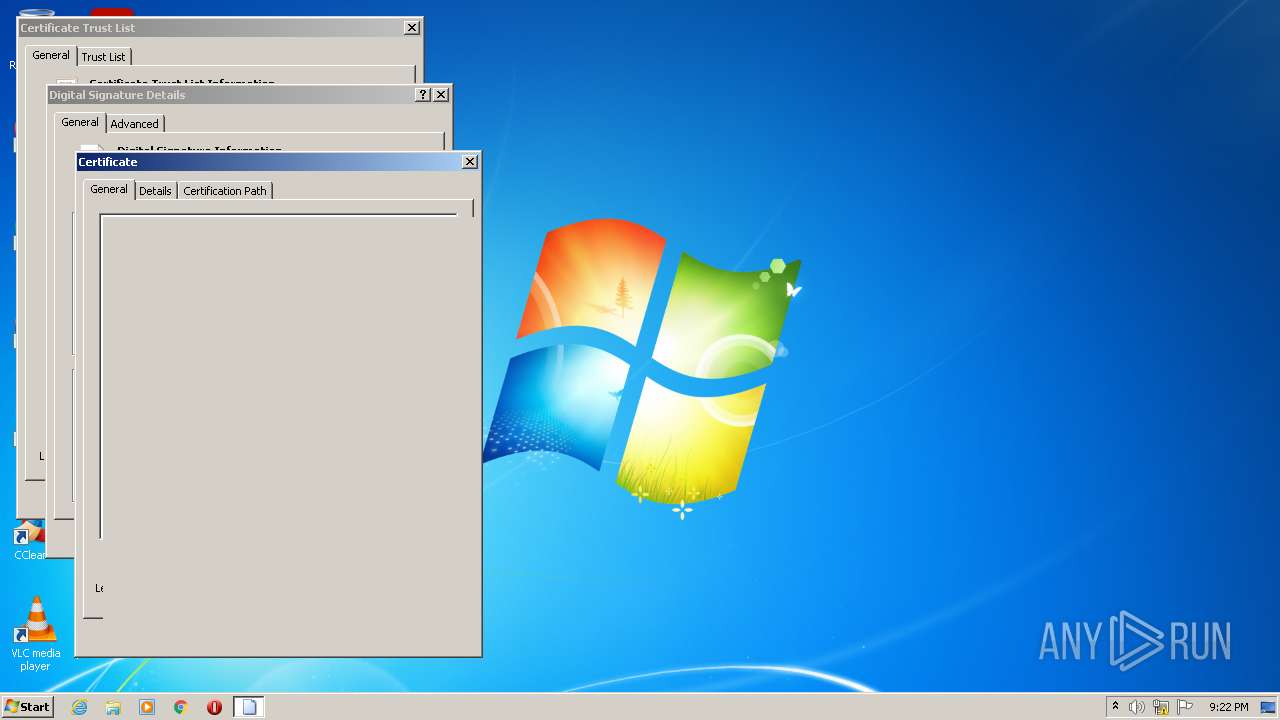Open the Start menu
This screenshot has width=1280, height=720.
[27, 707]
